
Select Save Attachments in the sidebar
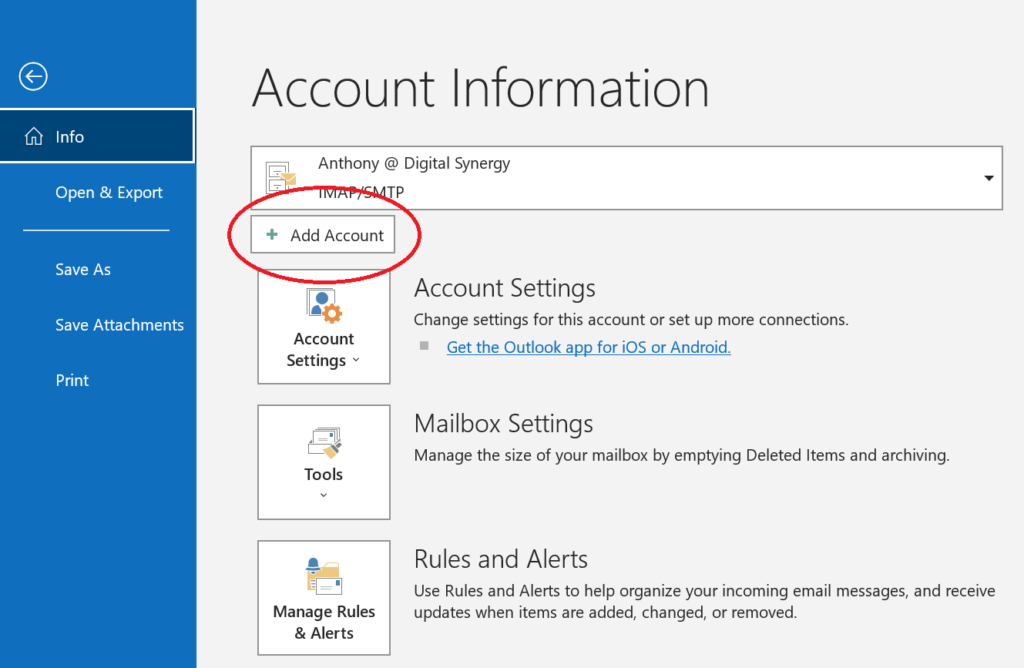(x=119, y=324)
